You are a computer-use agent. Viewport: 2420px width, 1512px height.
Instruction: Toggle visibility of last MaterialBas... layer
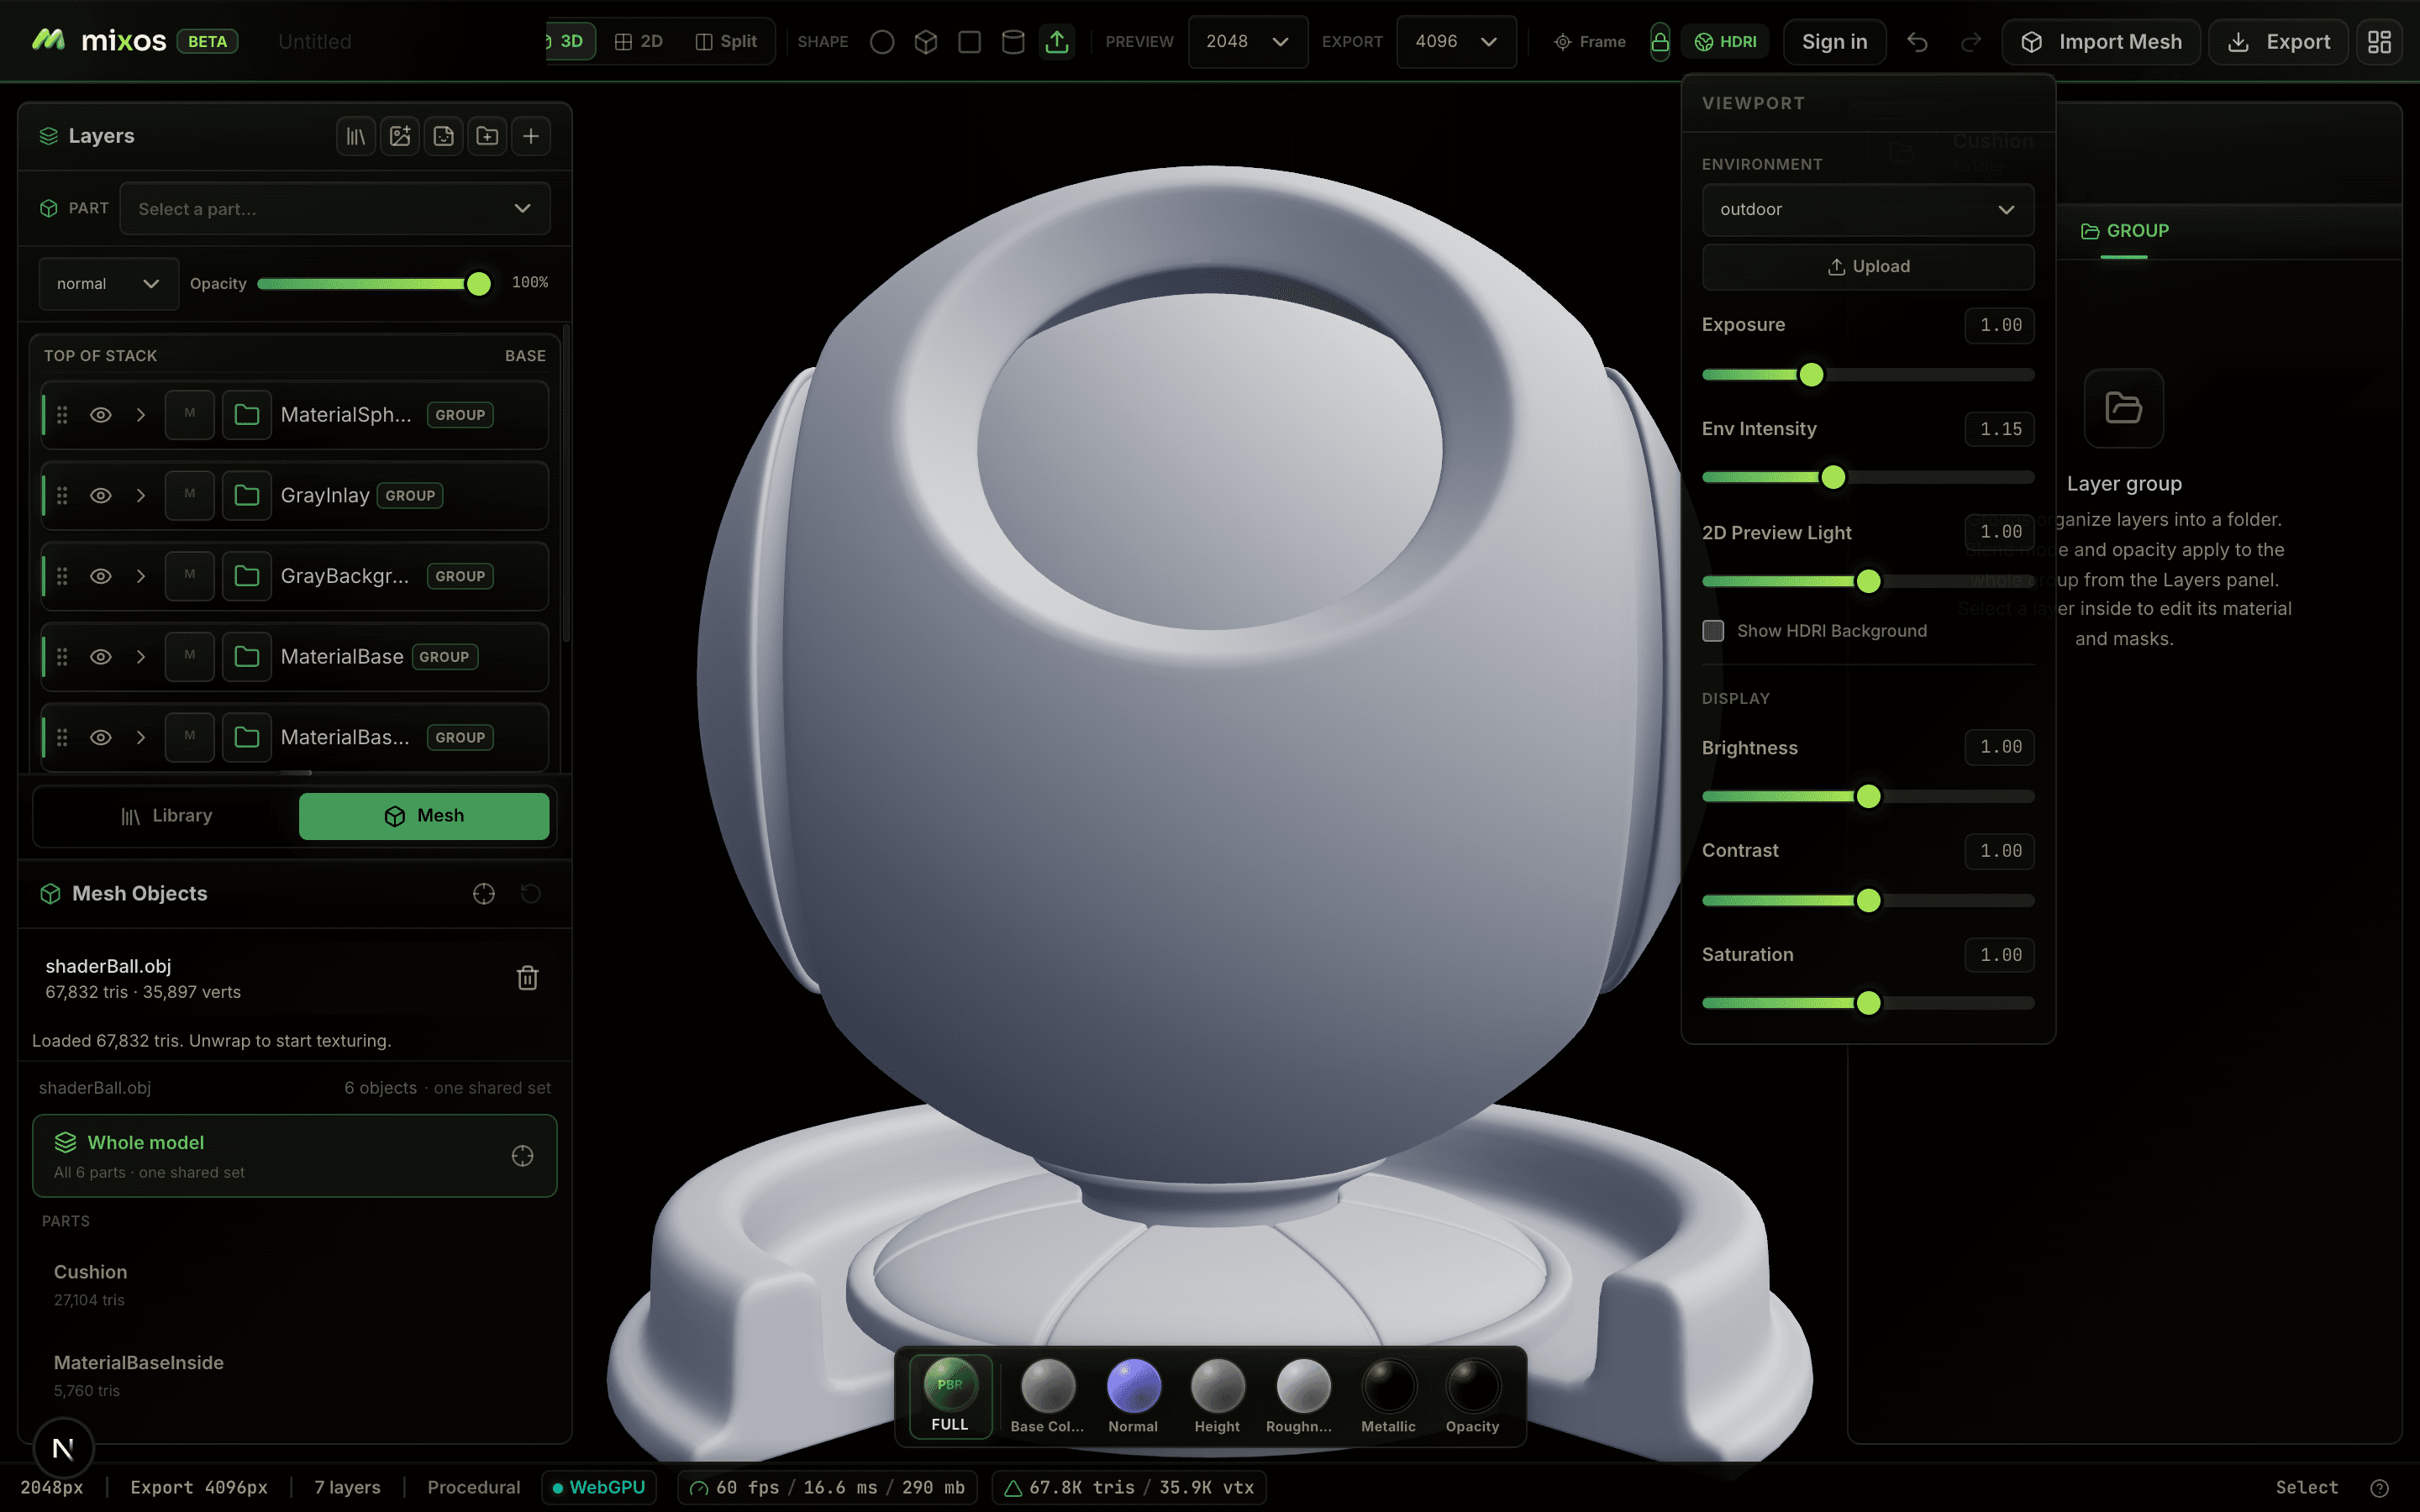(x=101, y=738)
